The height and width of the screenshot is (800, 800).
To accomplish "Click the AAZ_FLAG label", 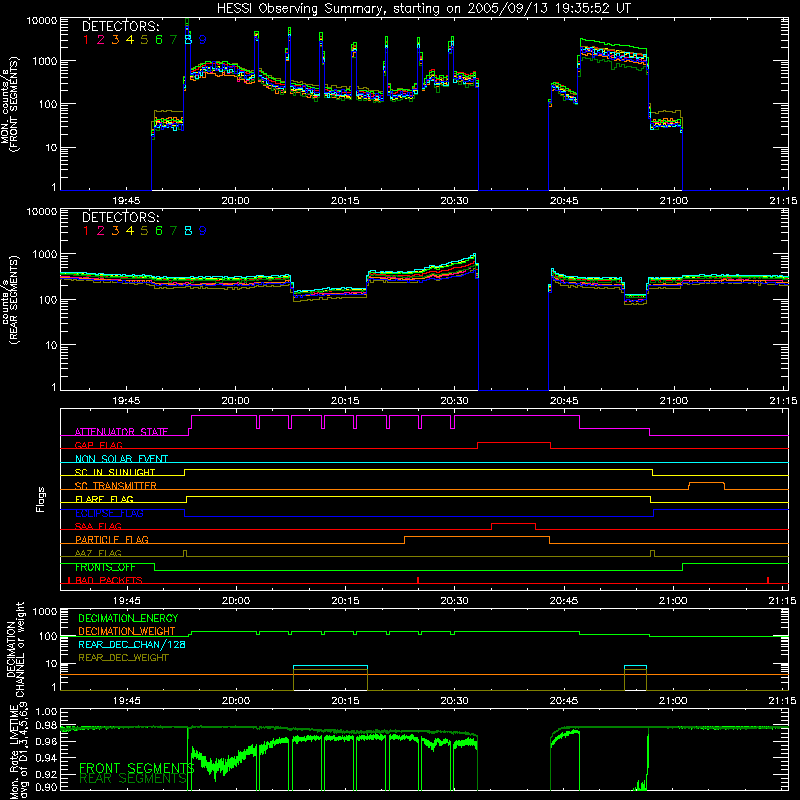I will pos(98,553).
